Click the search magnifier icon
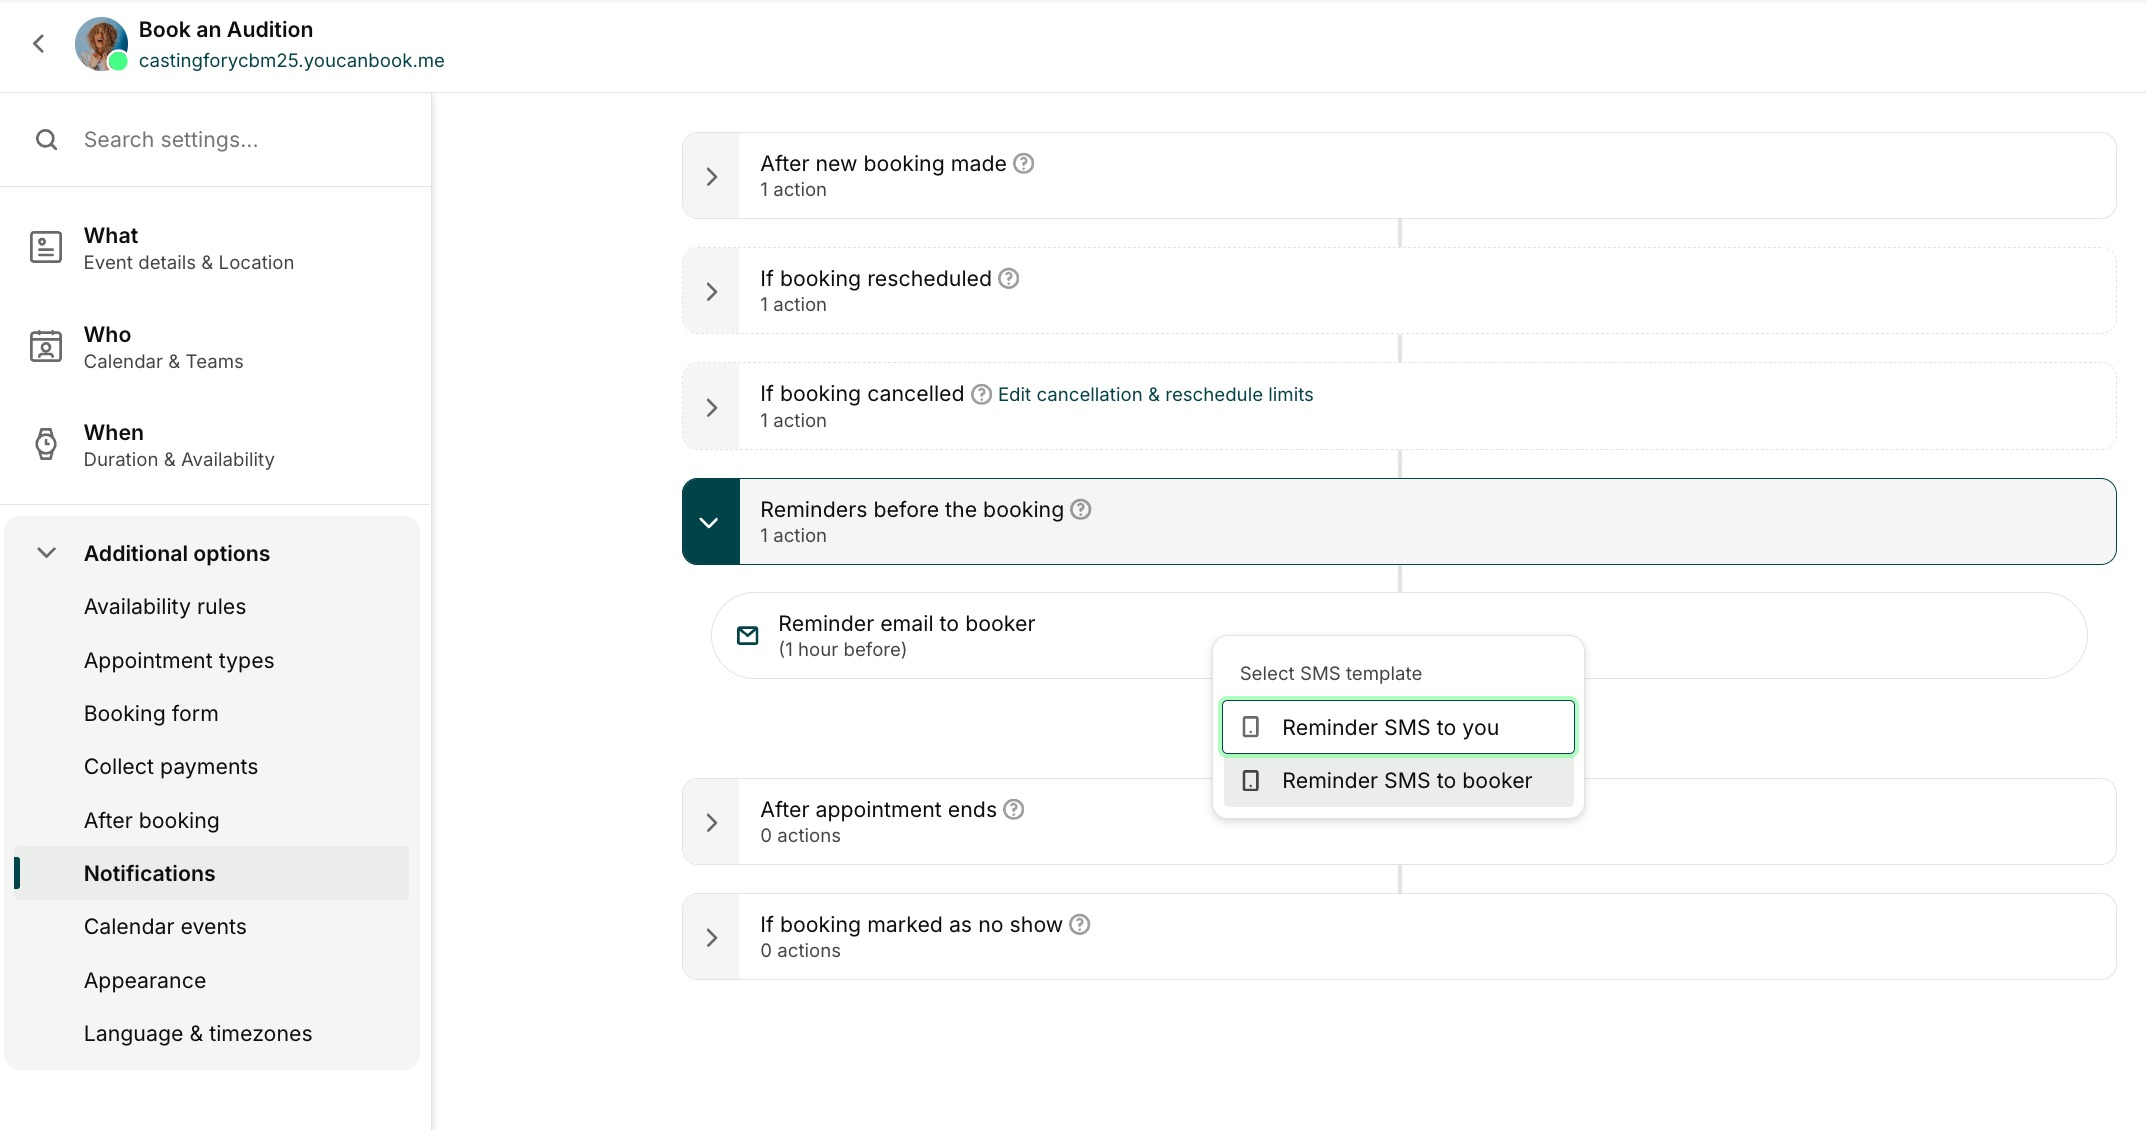Image resolution: width=2146 pixels, height=1130 pixels. (46, 140)
